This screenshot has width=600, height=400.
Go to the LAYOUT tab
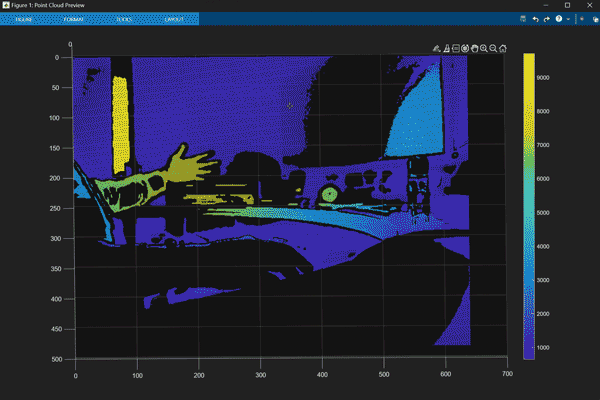(x=173, y=19)
